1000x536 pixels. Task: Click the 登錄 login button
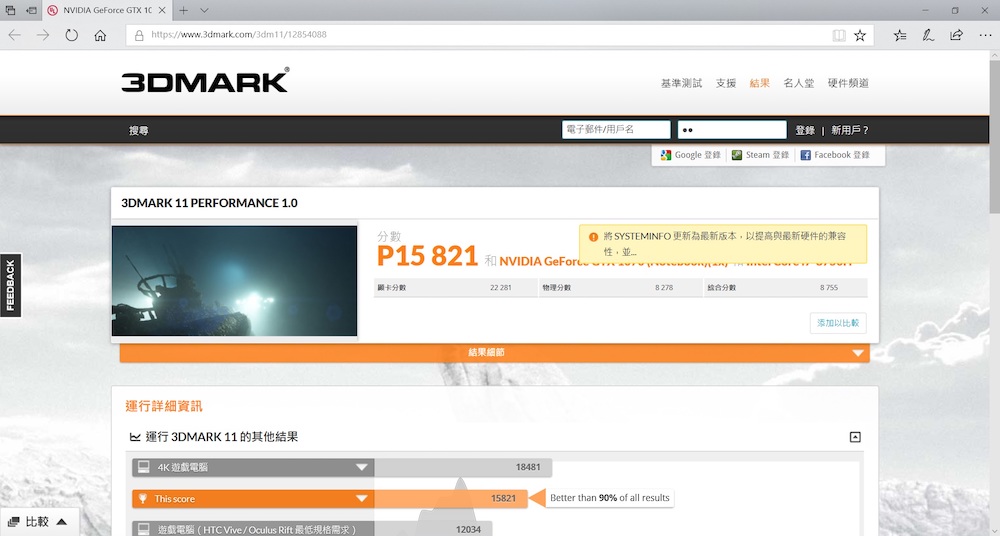(x=805, y=130)
